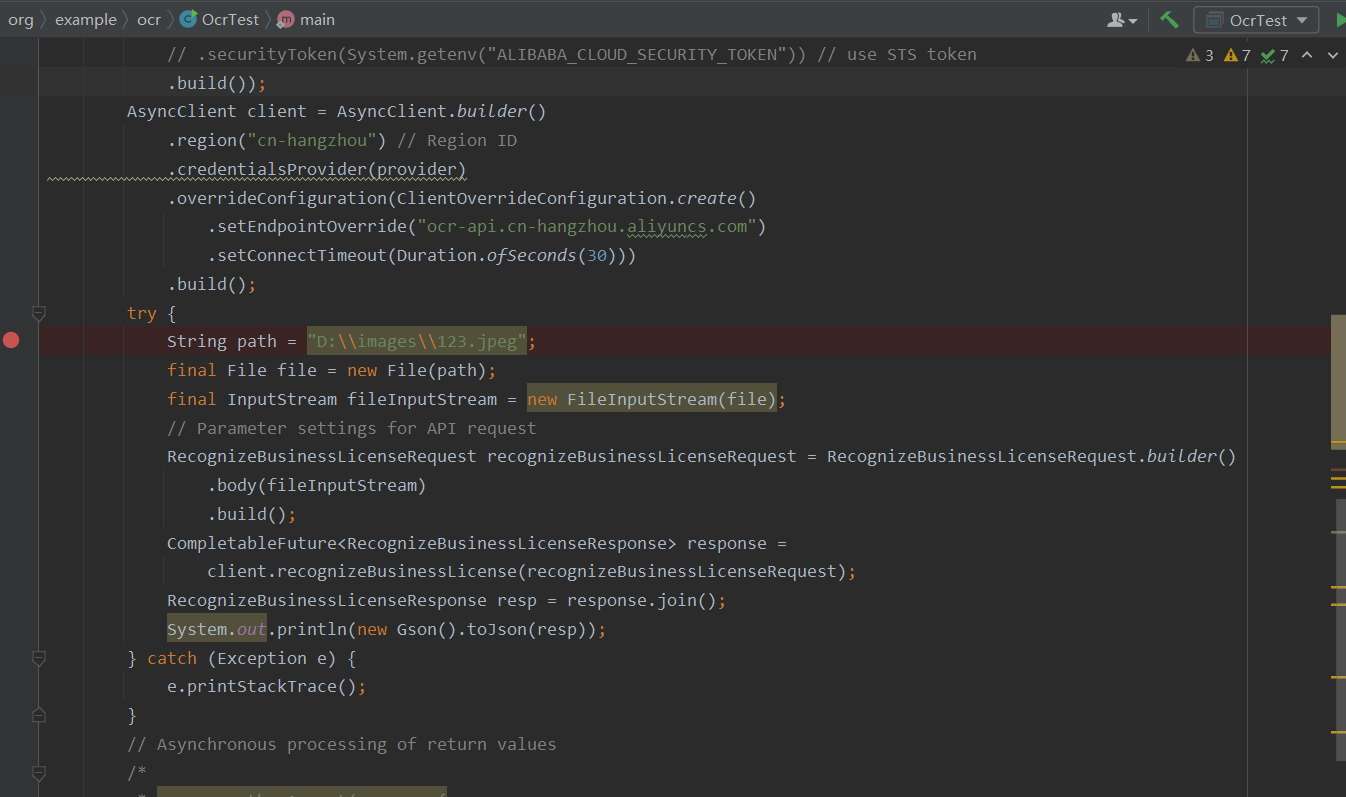1346x797 pixels.
Task: Select the main breadcrumb label
Action: pyautogui.click(x=317, y=19)
